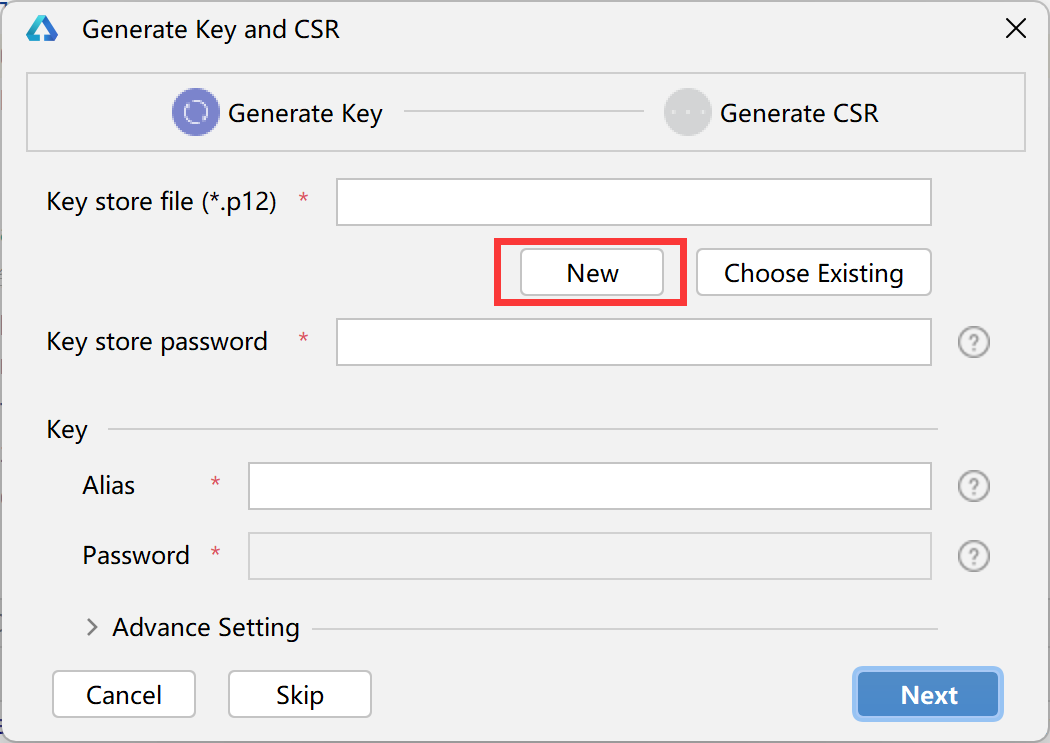The image size is (1050, 743).
Task: Expand the Advance Setting section
Action: point(92,627)
